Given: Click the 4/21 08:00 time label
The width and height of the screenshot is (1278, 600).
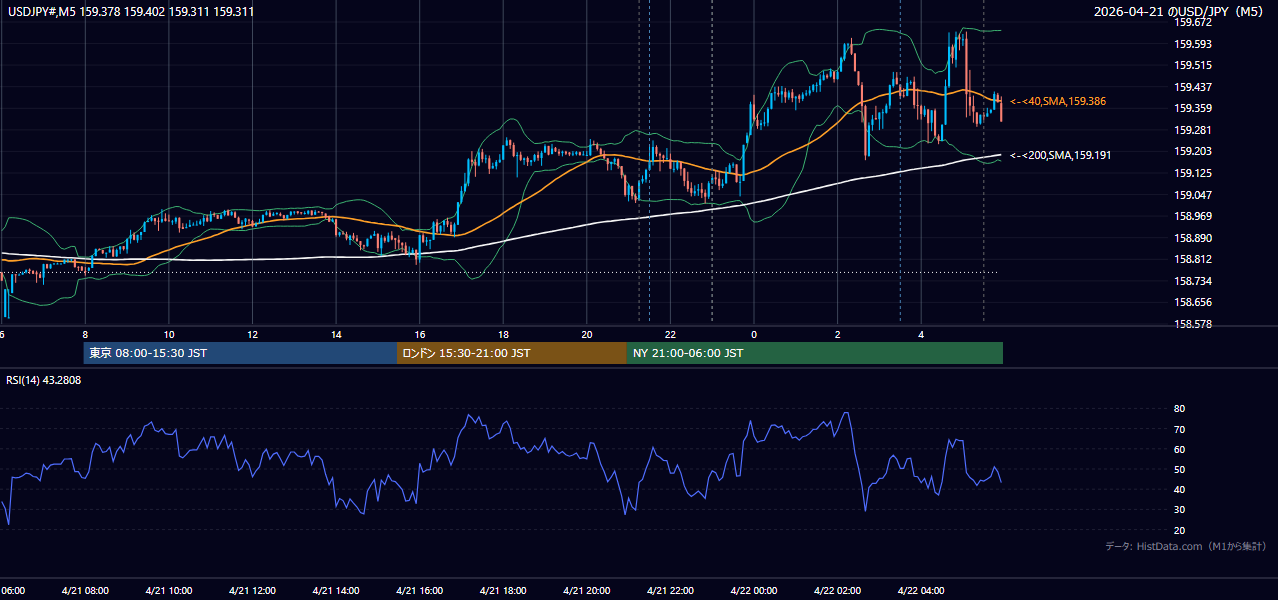Looking at the screenshot, I should point(85,591).
